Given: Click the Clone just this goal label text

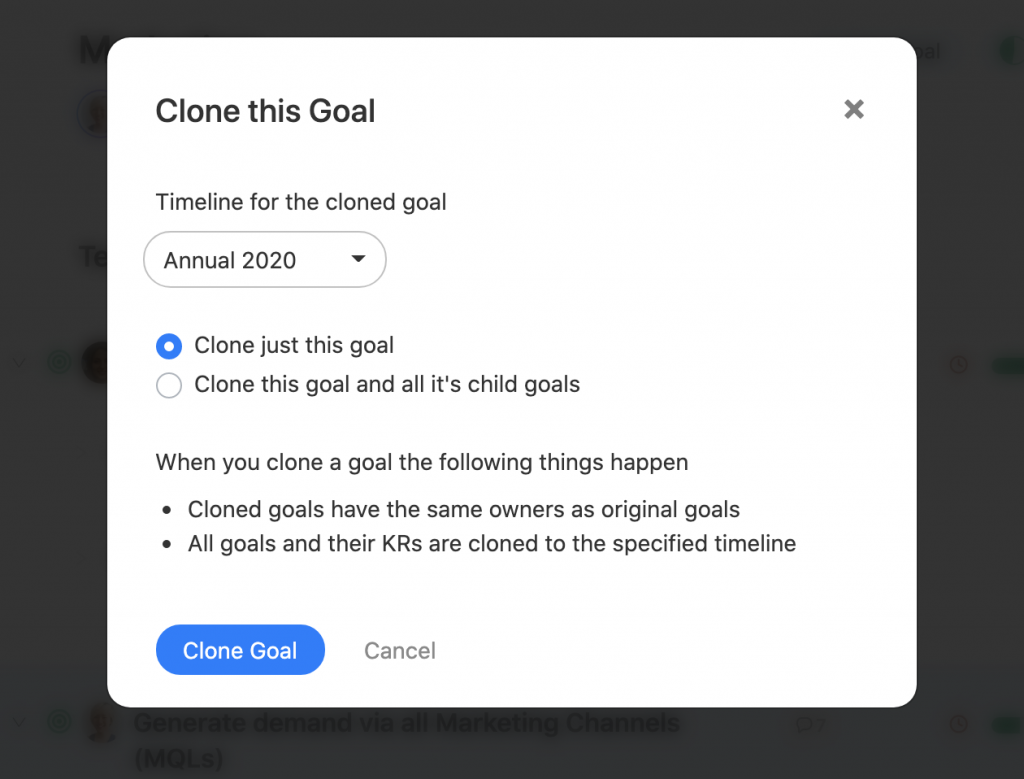Looking at the screenshot, I should (294, 345).
